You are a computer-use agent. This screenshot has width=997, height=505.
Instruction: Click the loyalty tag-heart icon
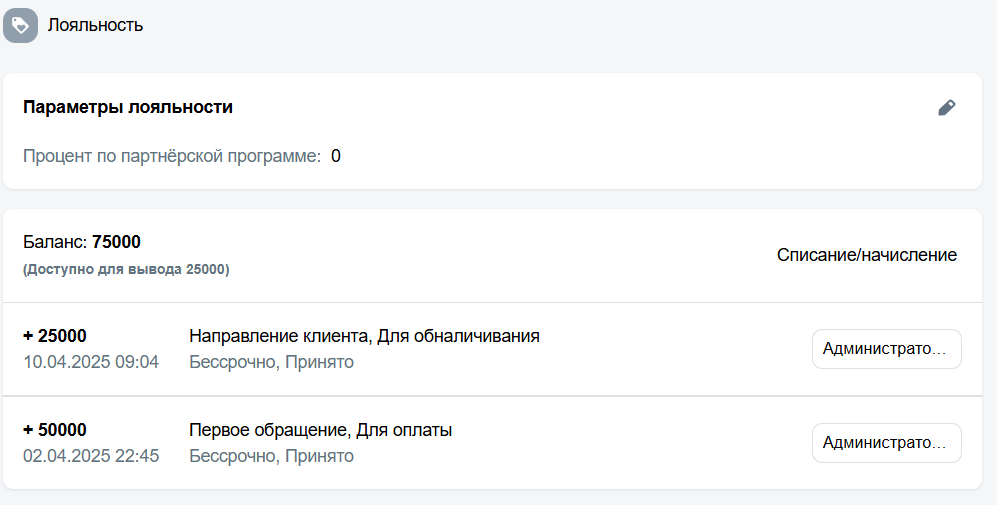click(20, 25)
